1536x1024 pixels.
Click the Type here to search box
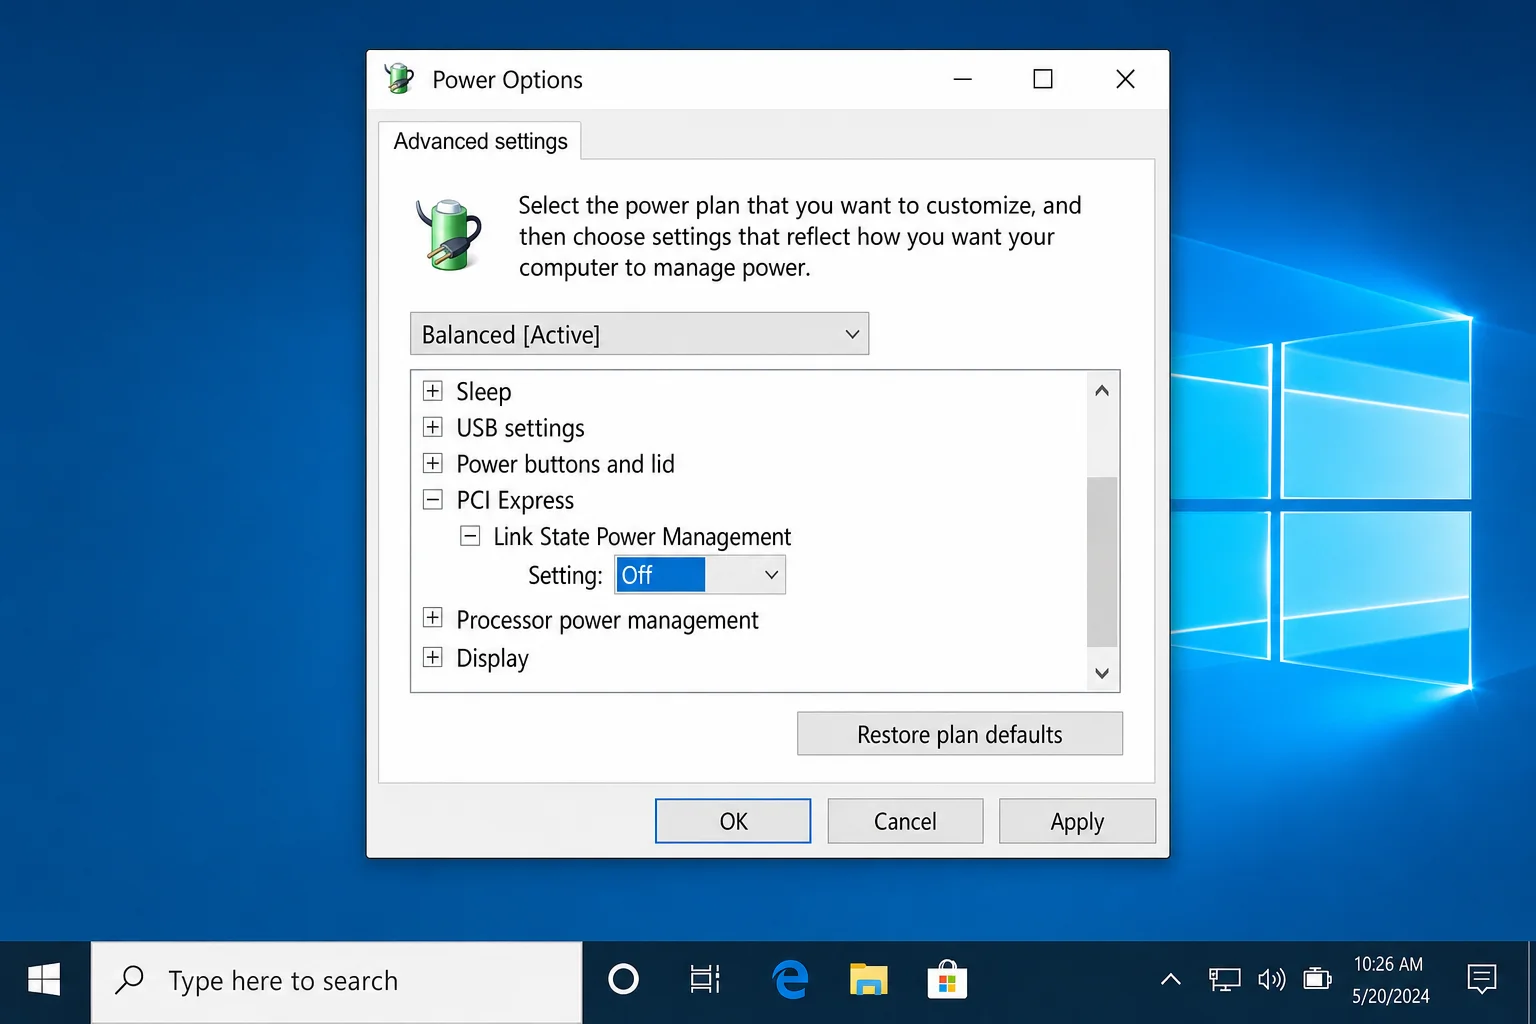[x=337, y=981]
